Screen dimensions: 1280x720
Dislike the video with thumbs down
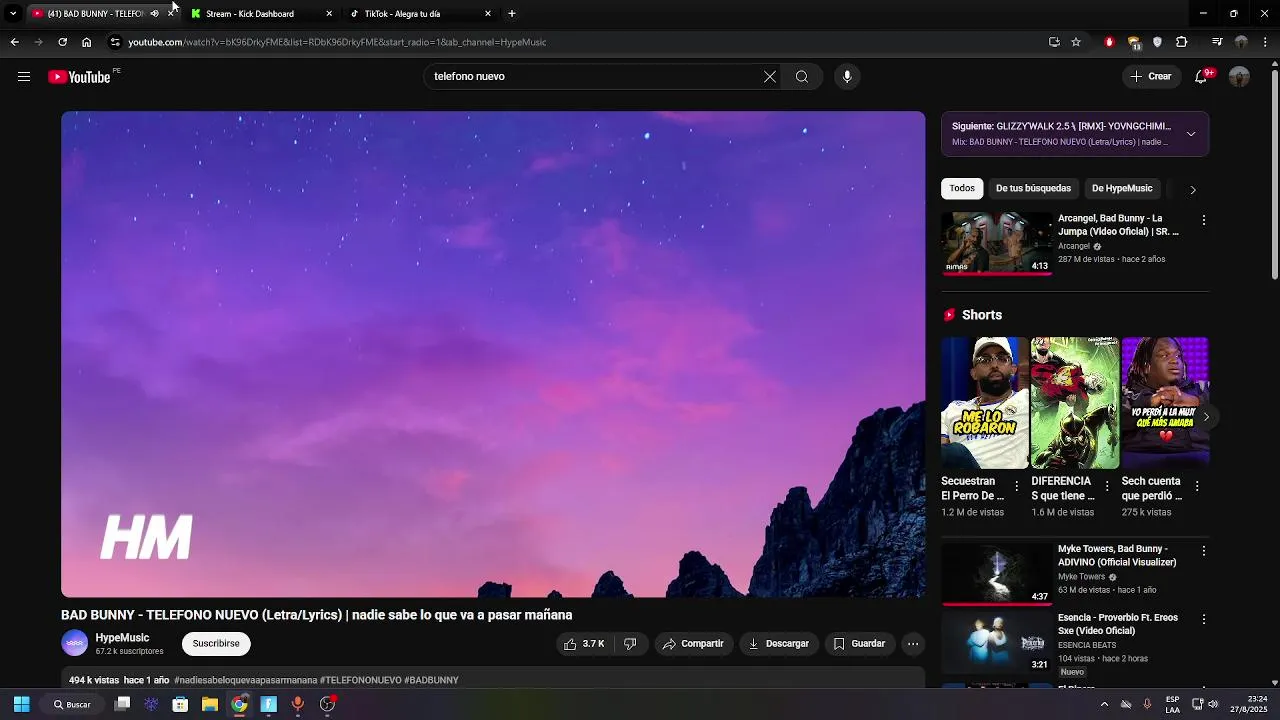[630, 644]
